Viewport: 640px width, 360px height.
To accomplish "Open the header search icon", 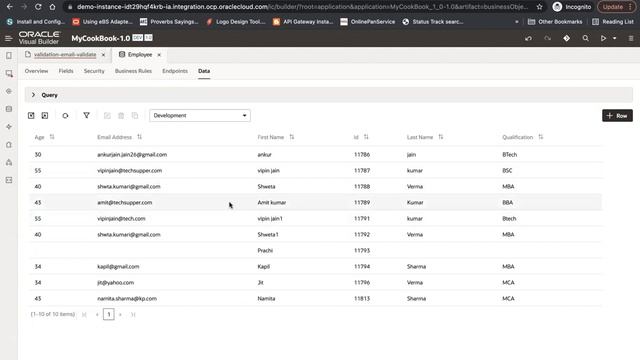I will tap(585, 38).
